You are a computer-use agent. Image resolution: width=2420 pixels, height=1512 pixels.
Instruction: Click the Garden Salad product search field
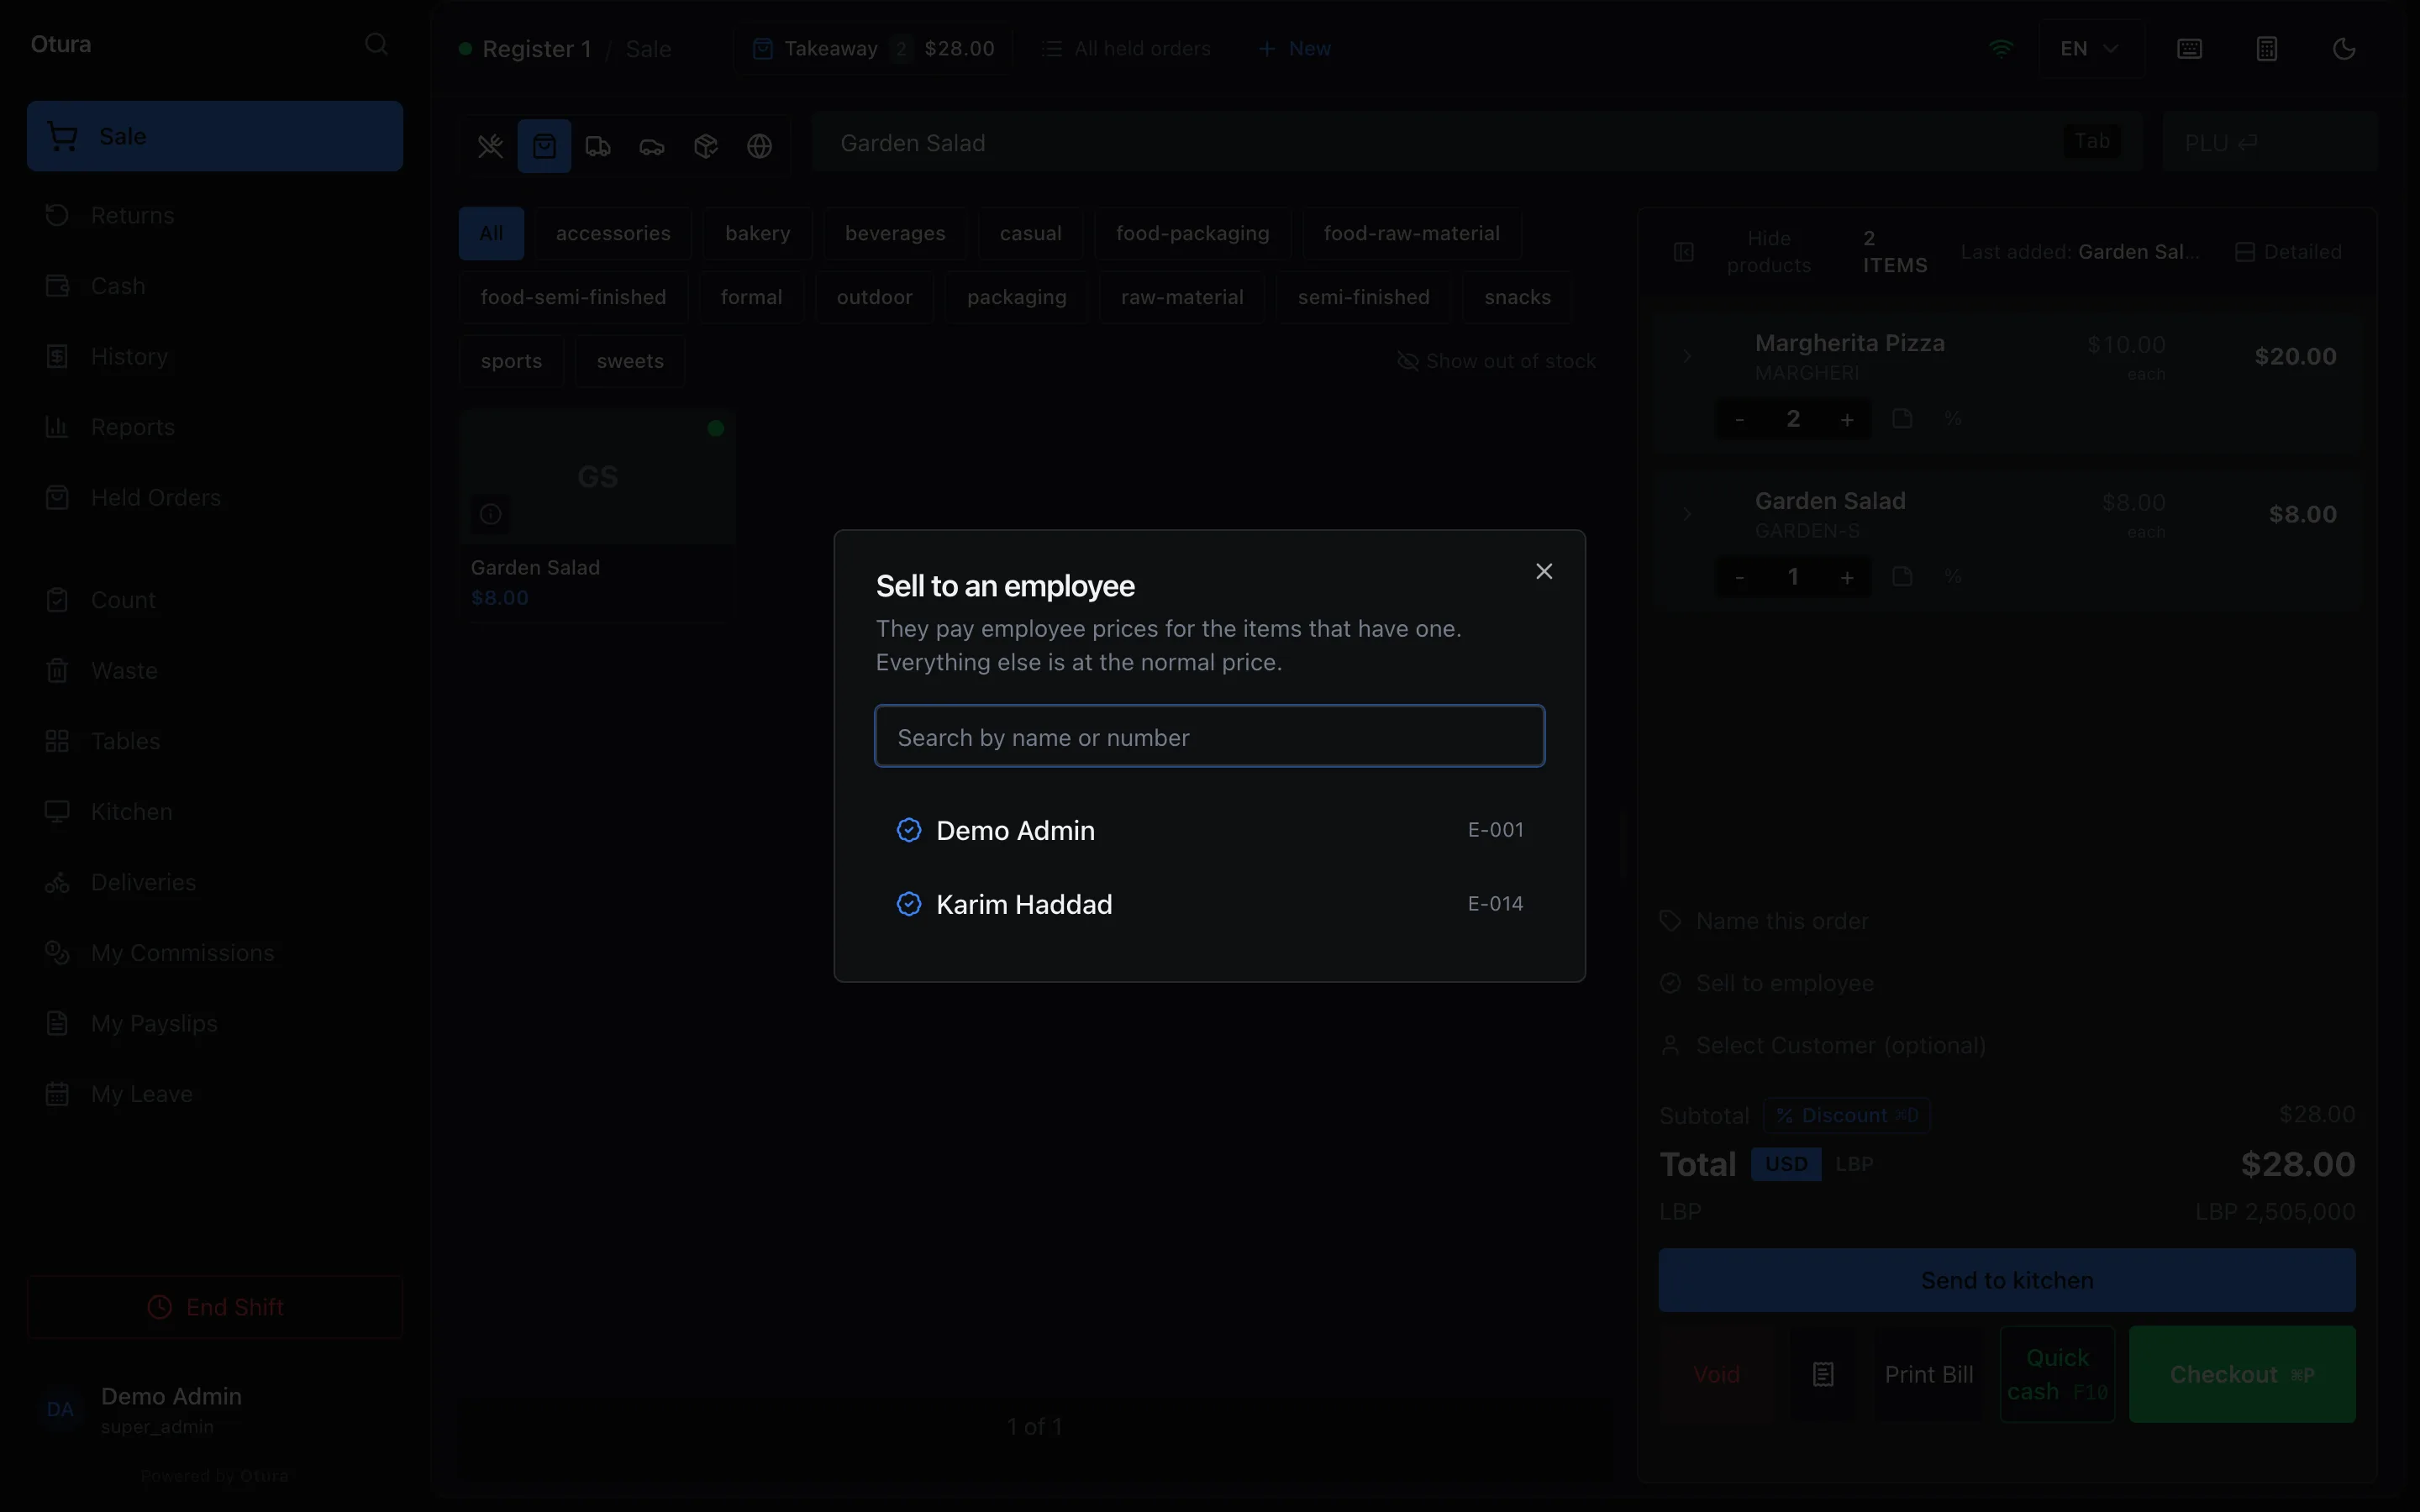(1478, 143)
